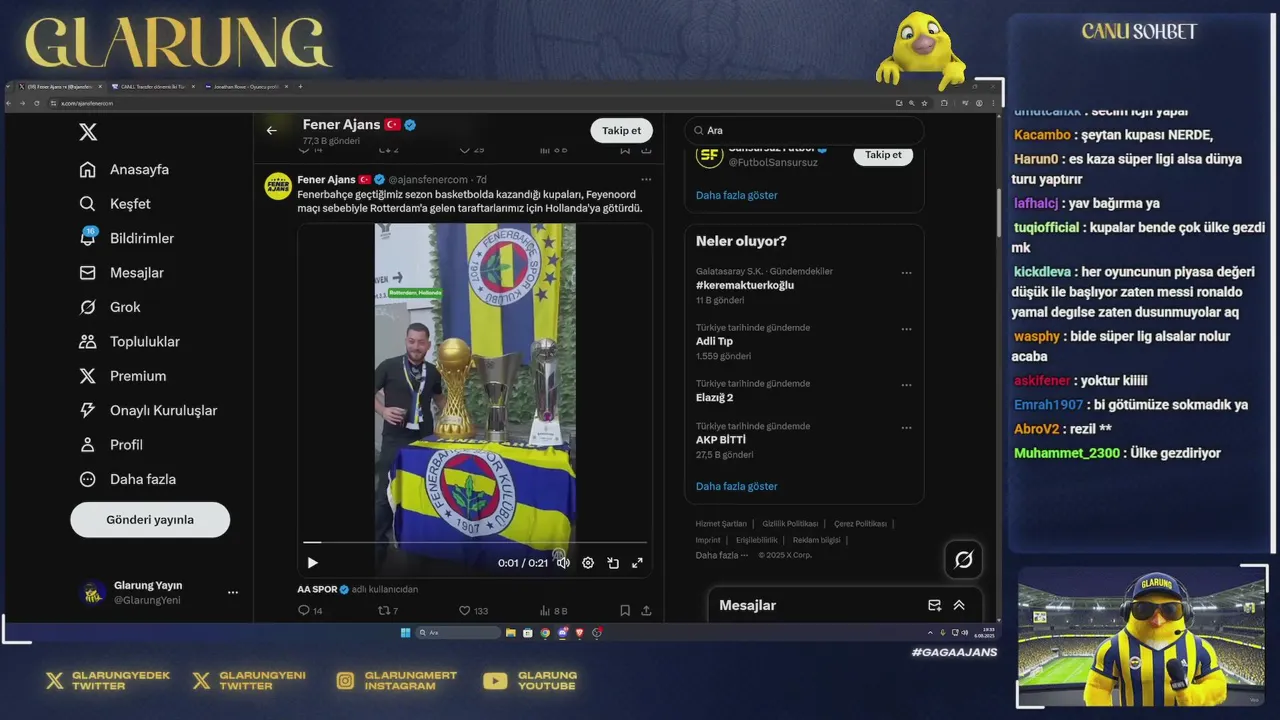Repost the tweet with 7 reposts
The image size is (1280, 720).
tap(388, 611)
